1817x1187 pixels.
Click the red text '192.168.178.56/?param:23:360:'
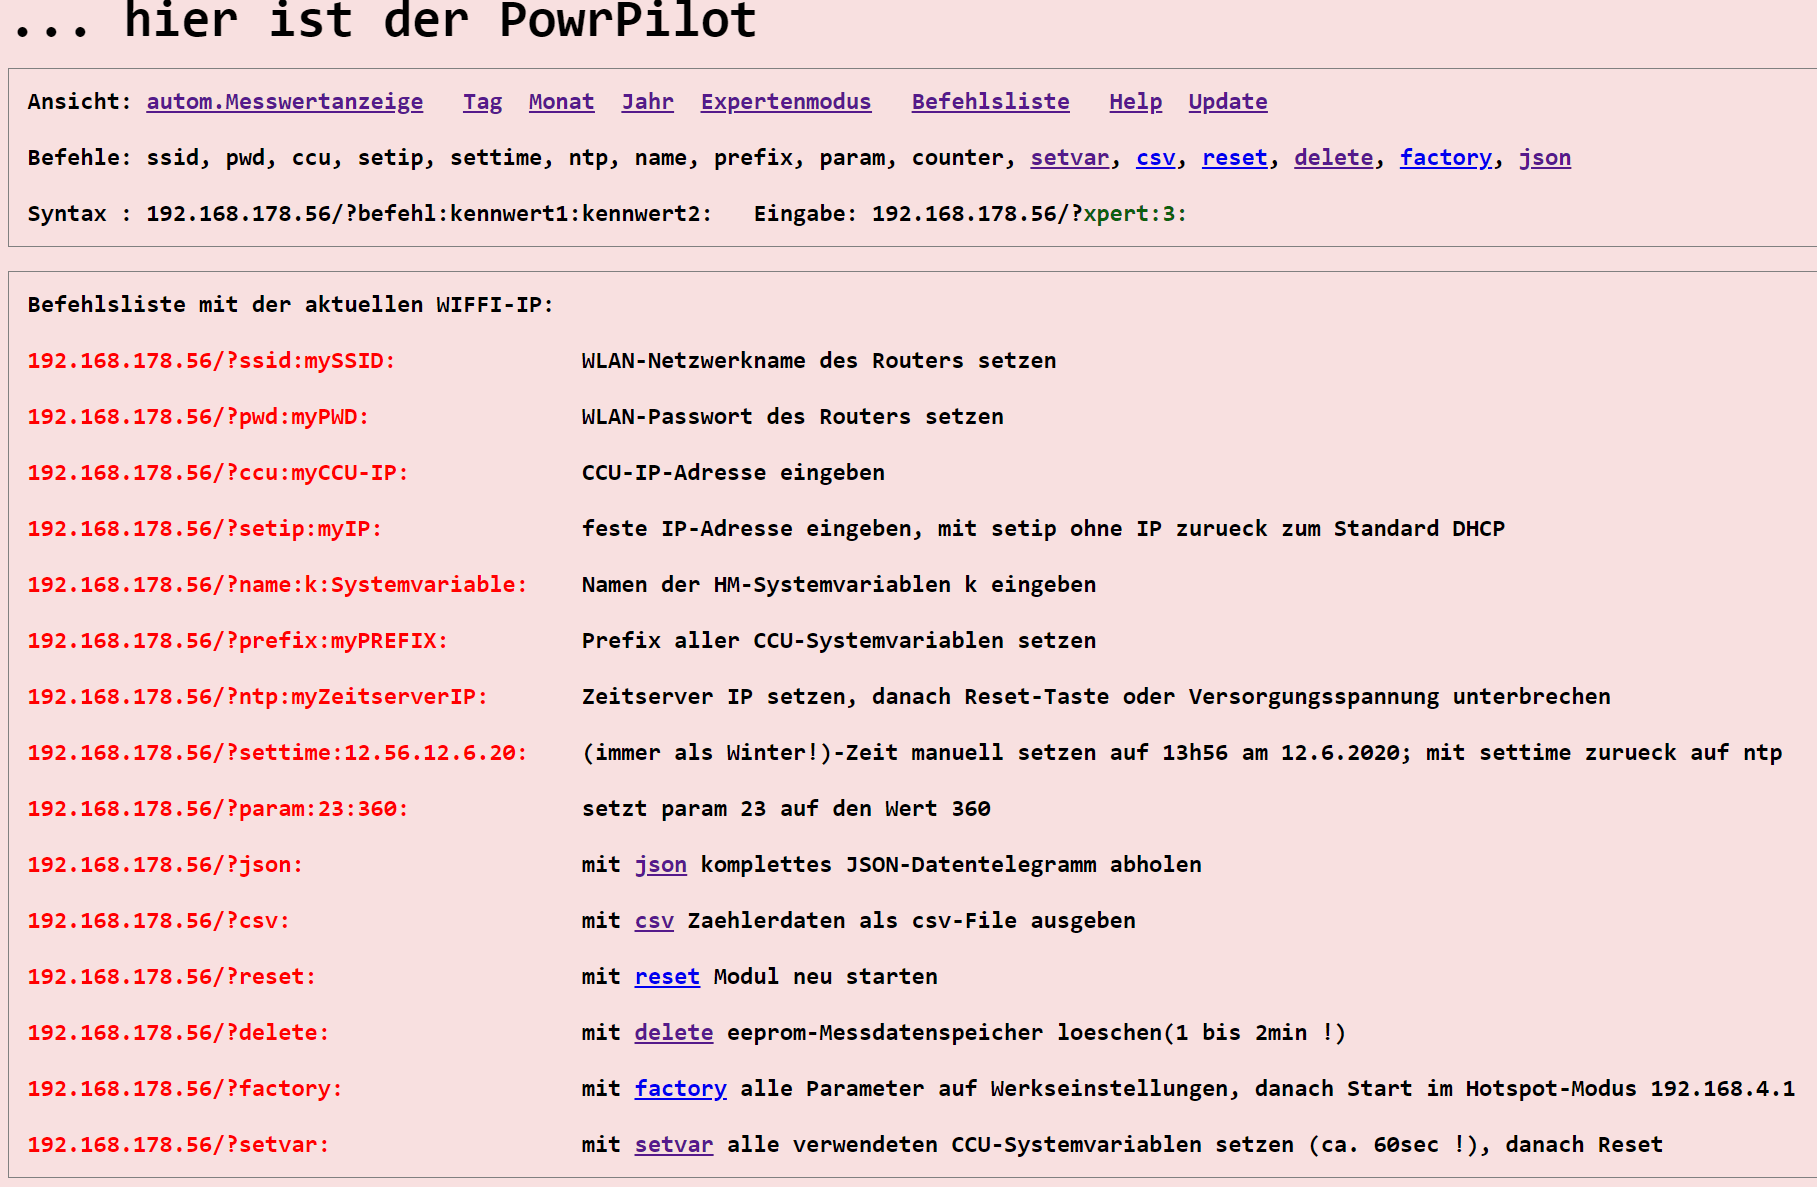tap(218, 809)
